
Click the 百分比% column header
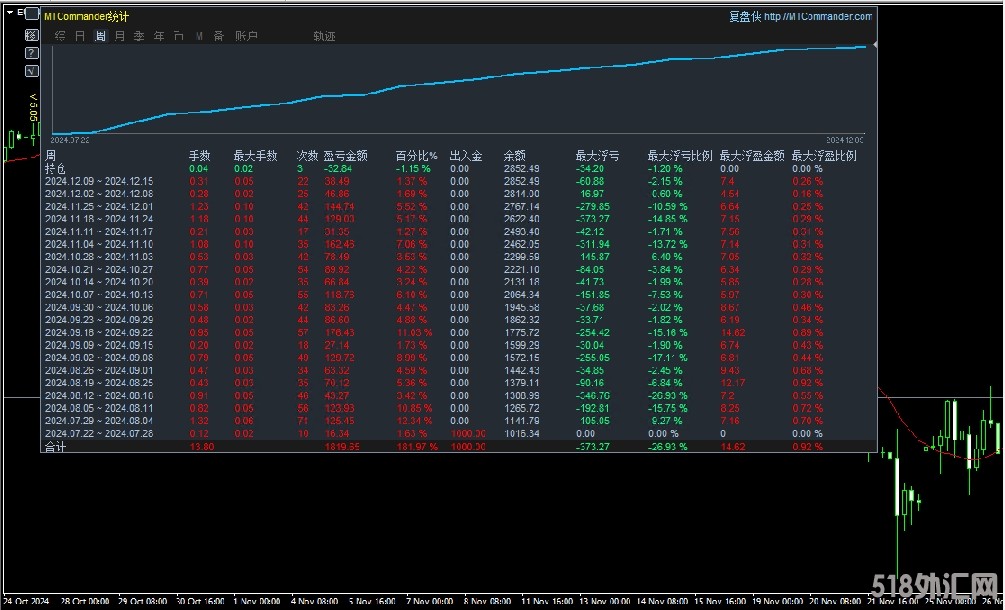point(416,156)
